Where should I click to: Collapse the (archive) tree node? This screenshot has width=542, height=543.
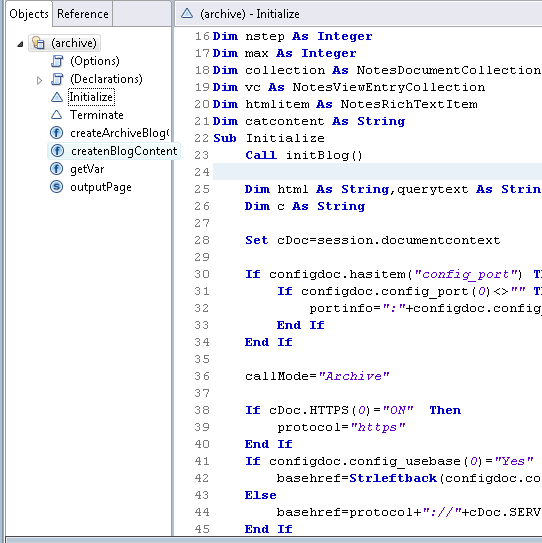click(20, 44)
